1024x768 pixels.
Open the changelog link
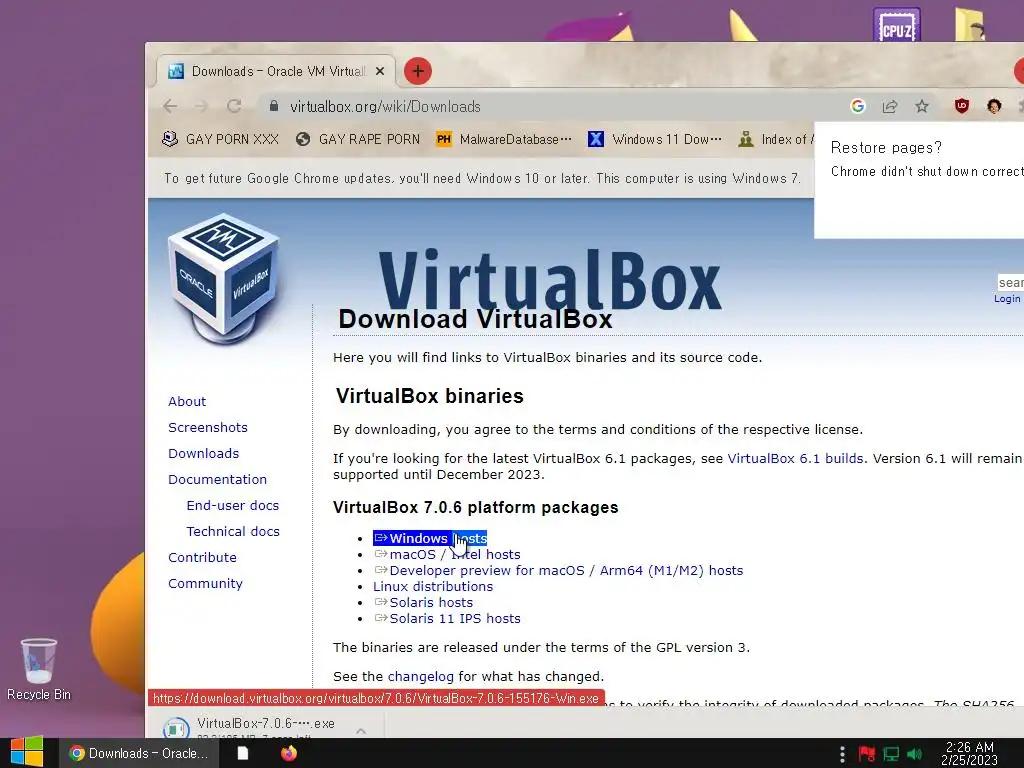[421, 677]
